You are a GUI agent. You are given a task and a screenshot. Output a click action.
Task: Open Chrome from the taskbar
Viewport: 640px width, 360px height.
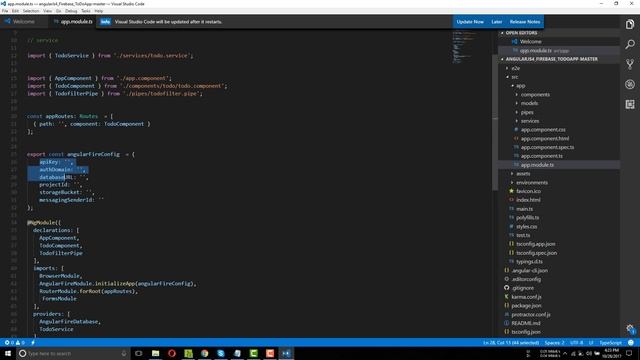(204, 353)
